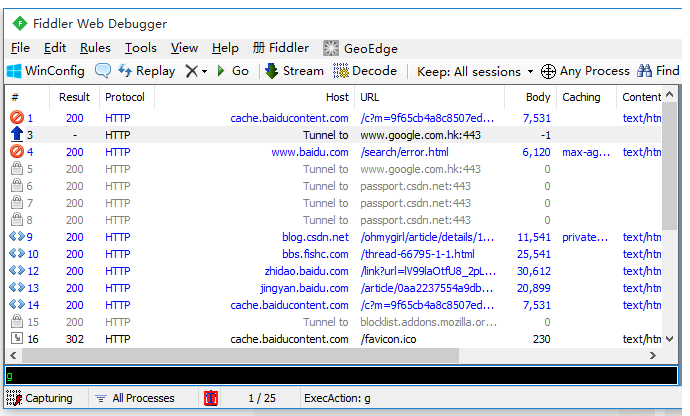Click the blocked icon on session 1
Viewport: 690px width, 416px height.
coord(17,118)
